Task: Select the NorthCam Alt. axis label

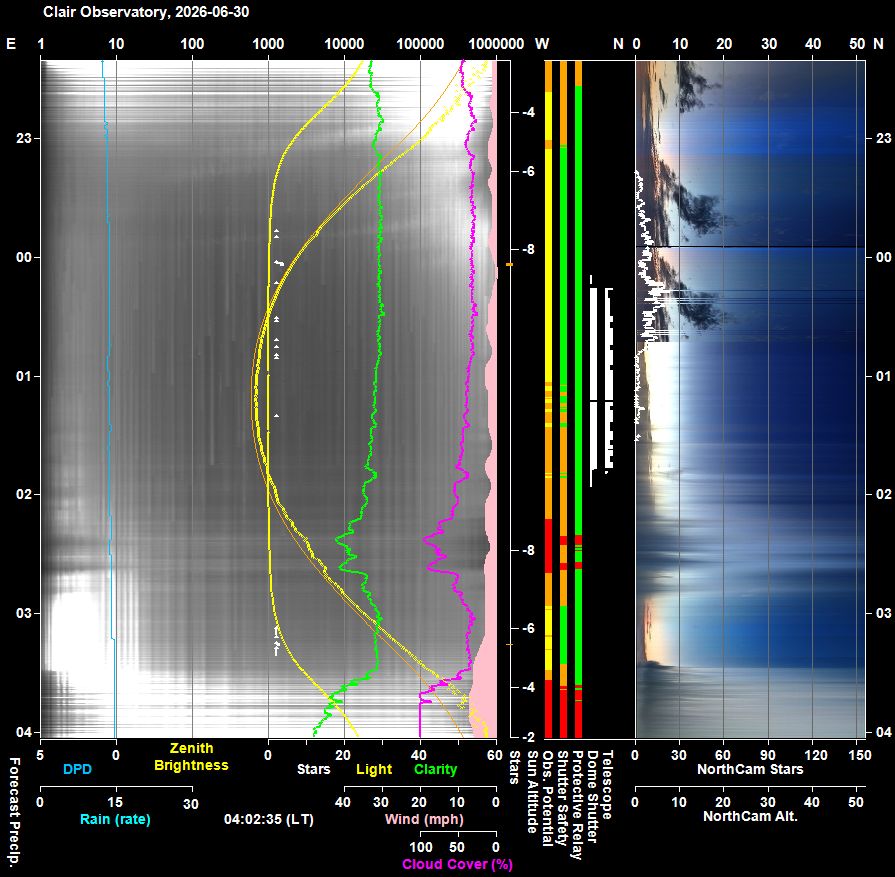Action: click(x=750, y=816)
